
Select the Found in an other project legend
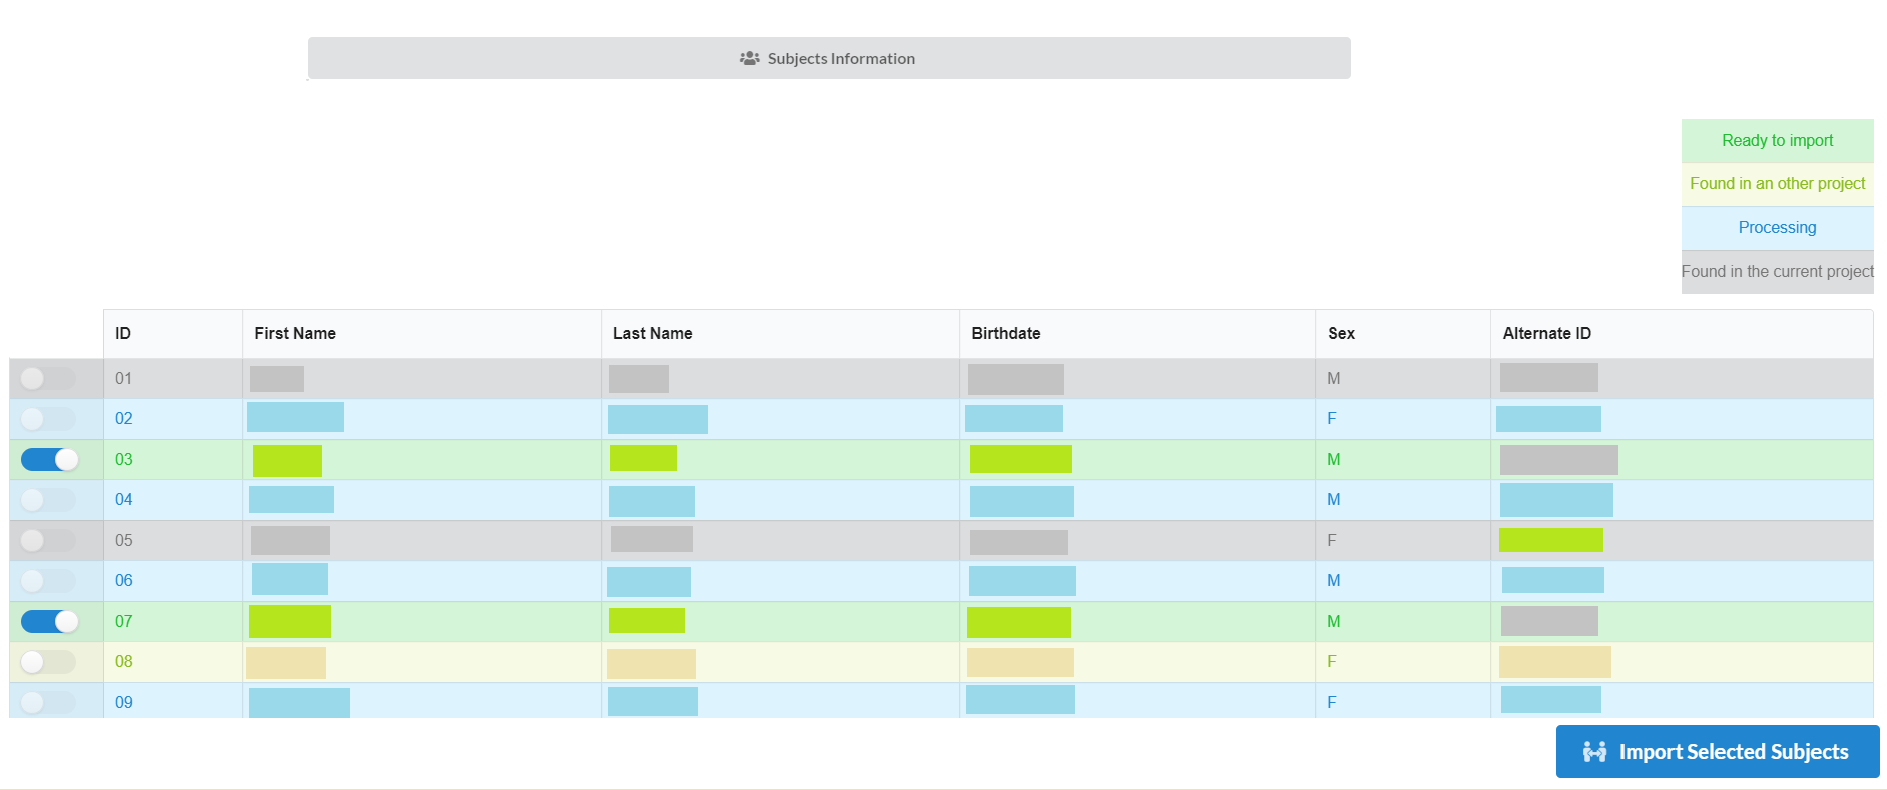pyautogui.click(x=1777, y=184)
